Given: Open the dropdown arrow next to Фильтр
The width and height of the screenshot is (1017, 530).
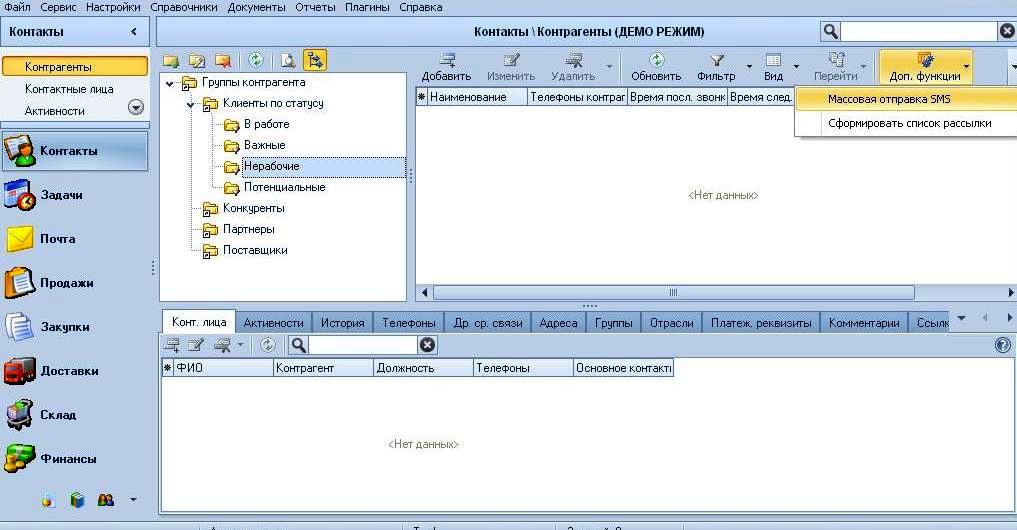Looking at the screenshot, I should (749, 67).
